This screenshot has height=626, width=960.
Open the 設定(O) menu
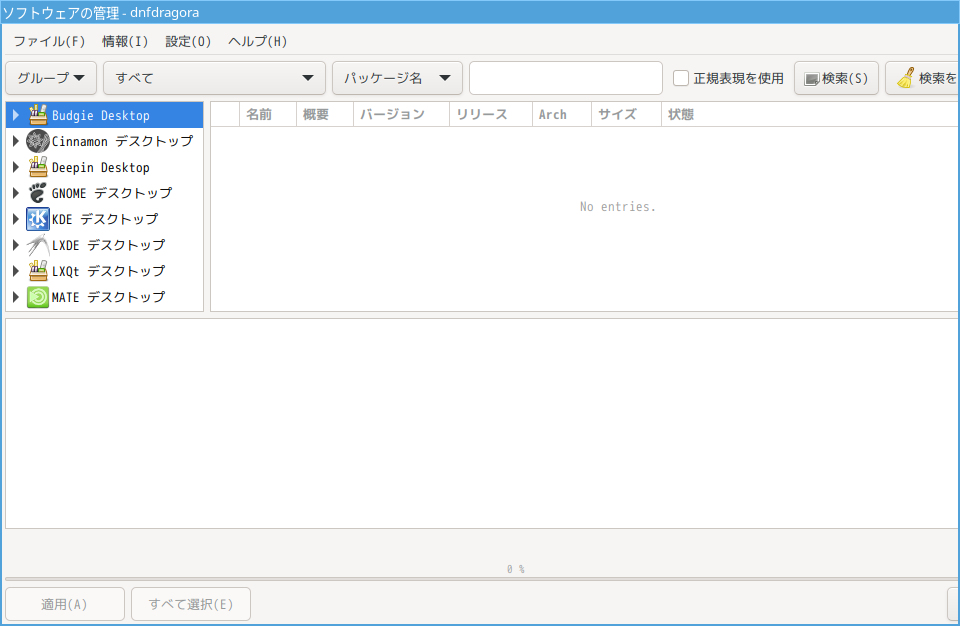click(189, 42)
